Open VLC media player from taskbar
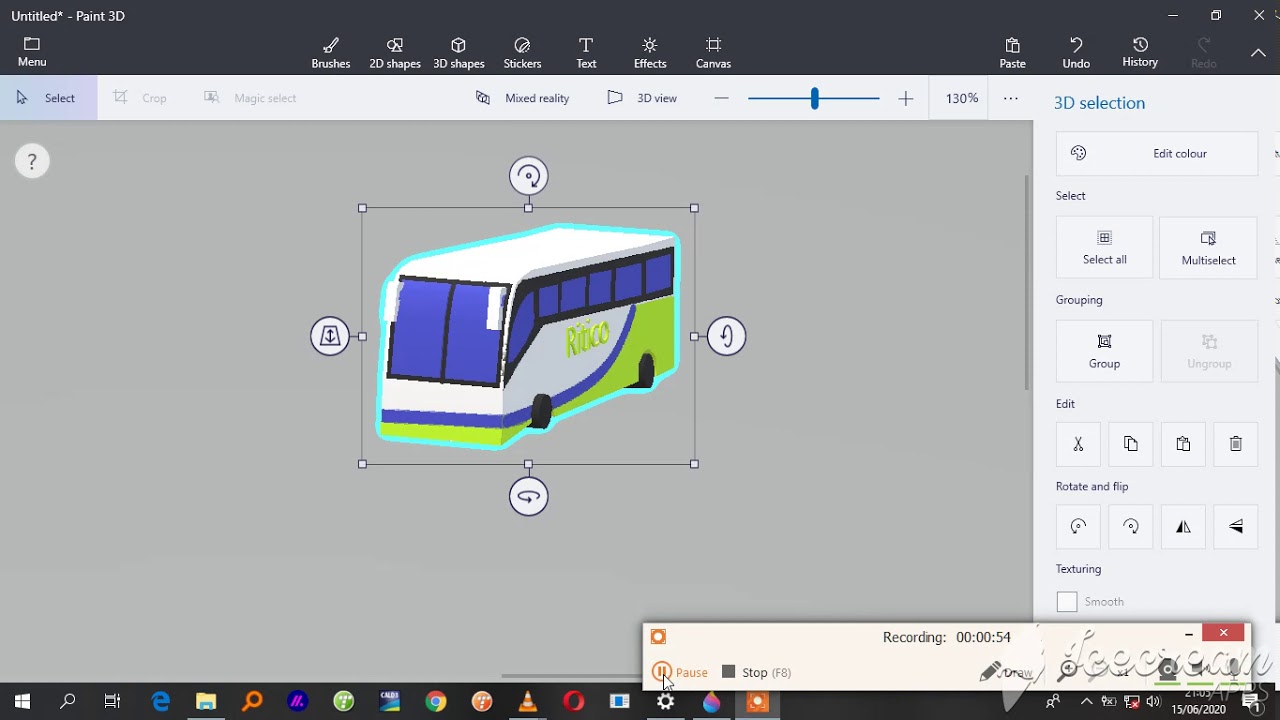The height and width of the screenshot is (720, 1280). [x=527, y=702]
